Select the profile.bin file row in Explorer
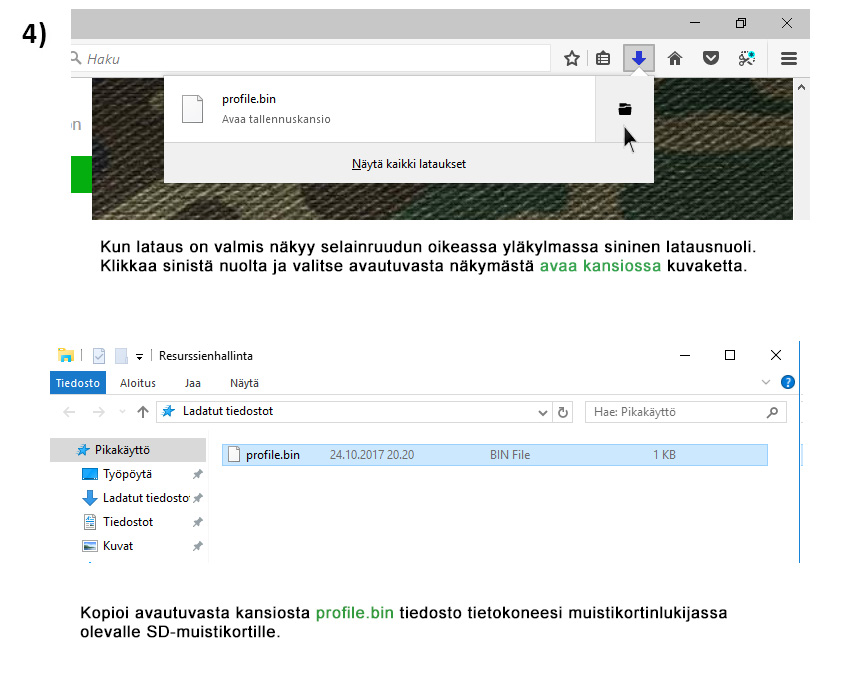 [494, 455]
